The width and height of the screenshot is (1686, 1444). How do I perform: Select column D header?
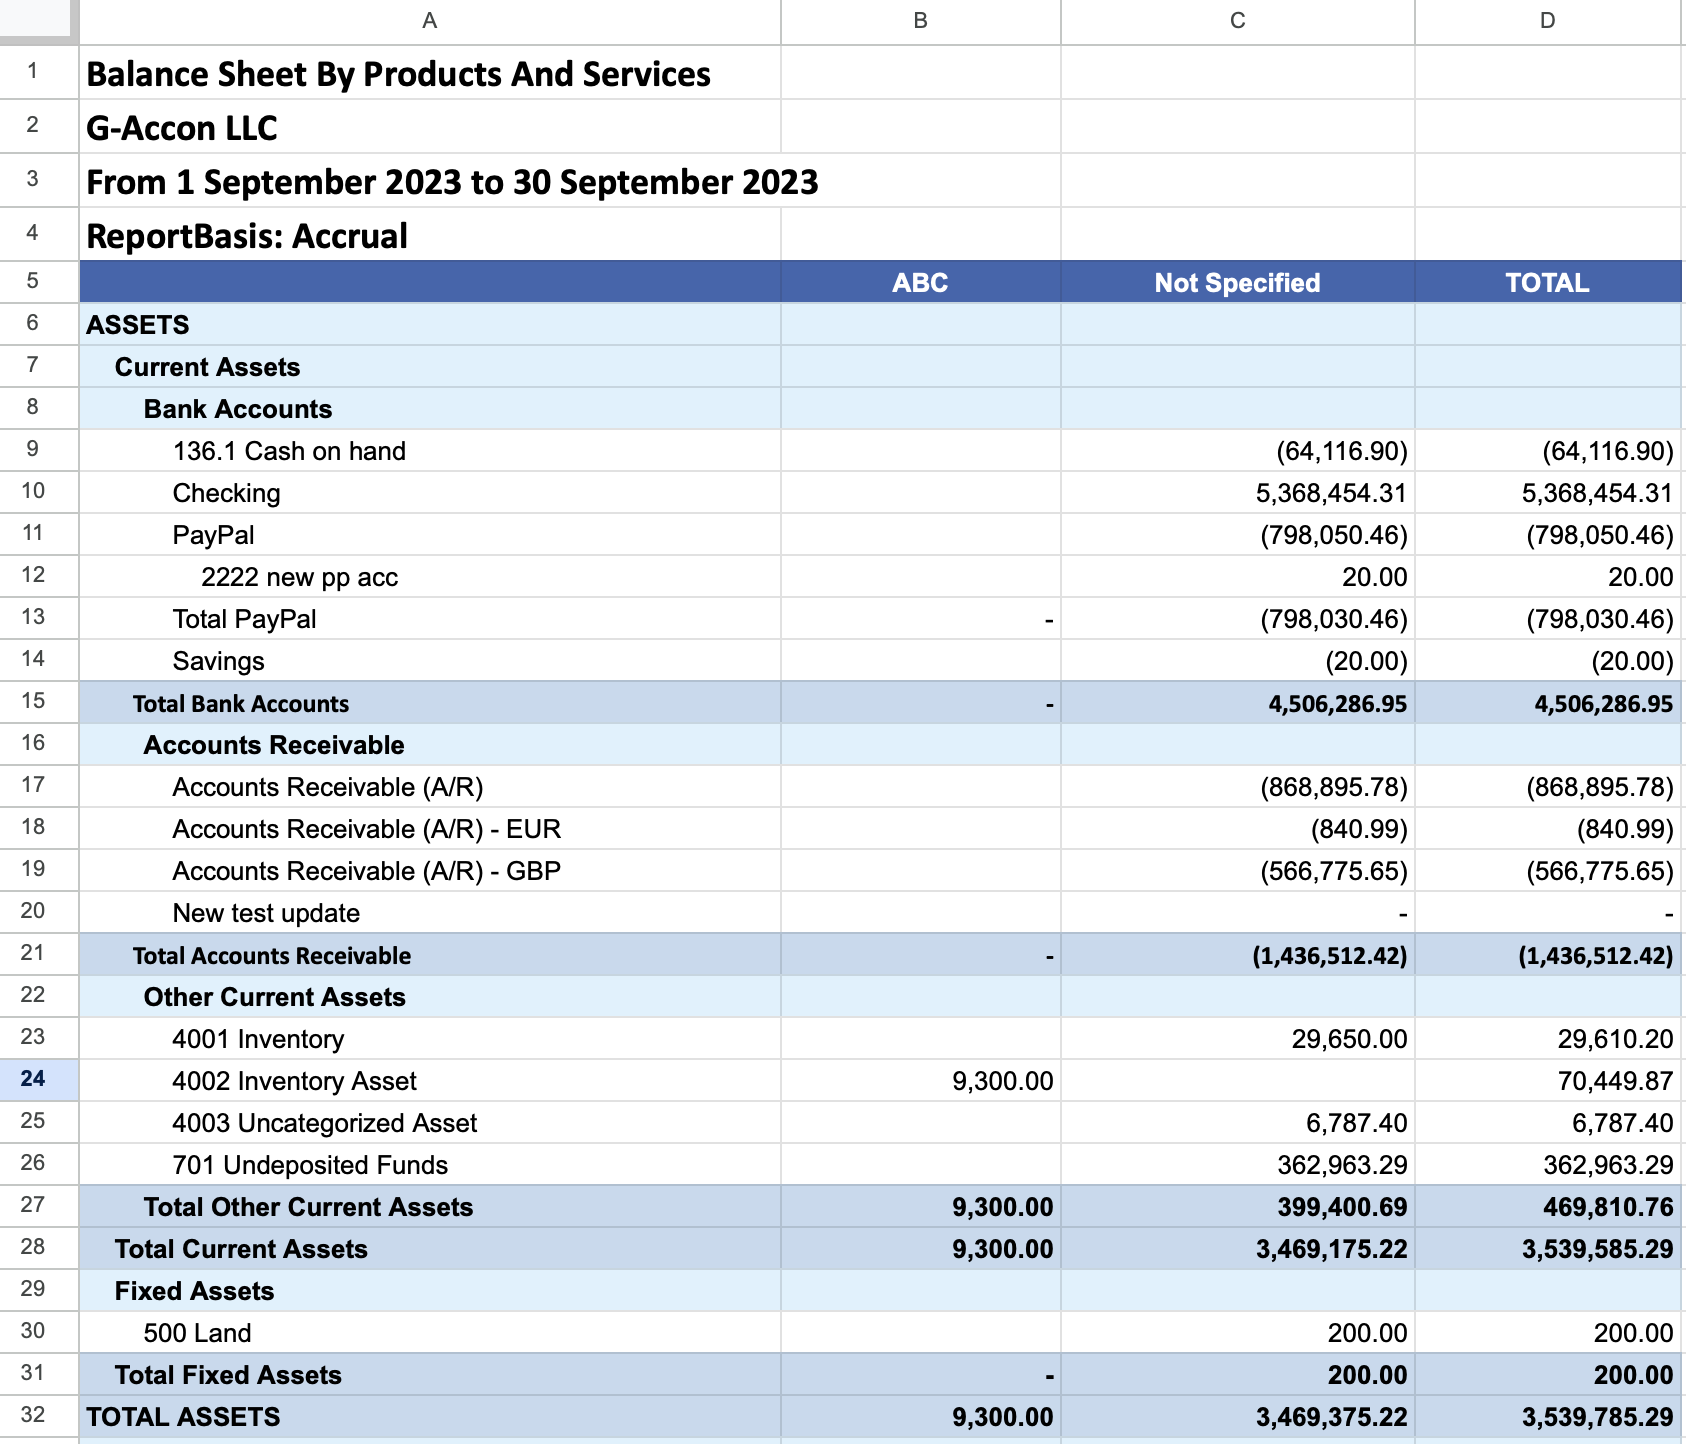pyautogui.click(x=1548, y=21)
